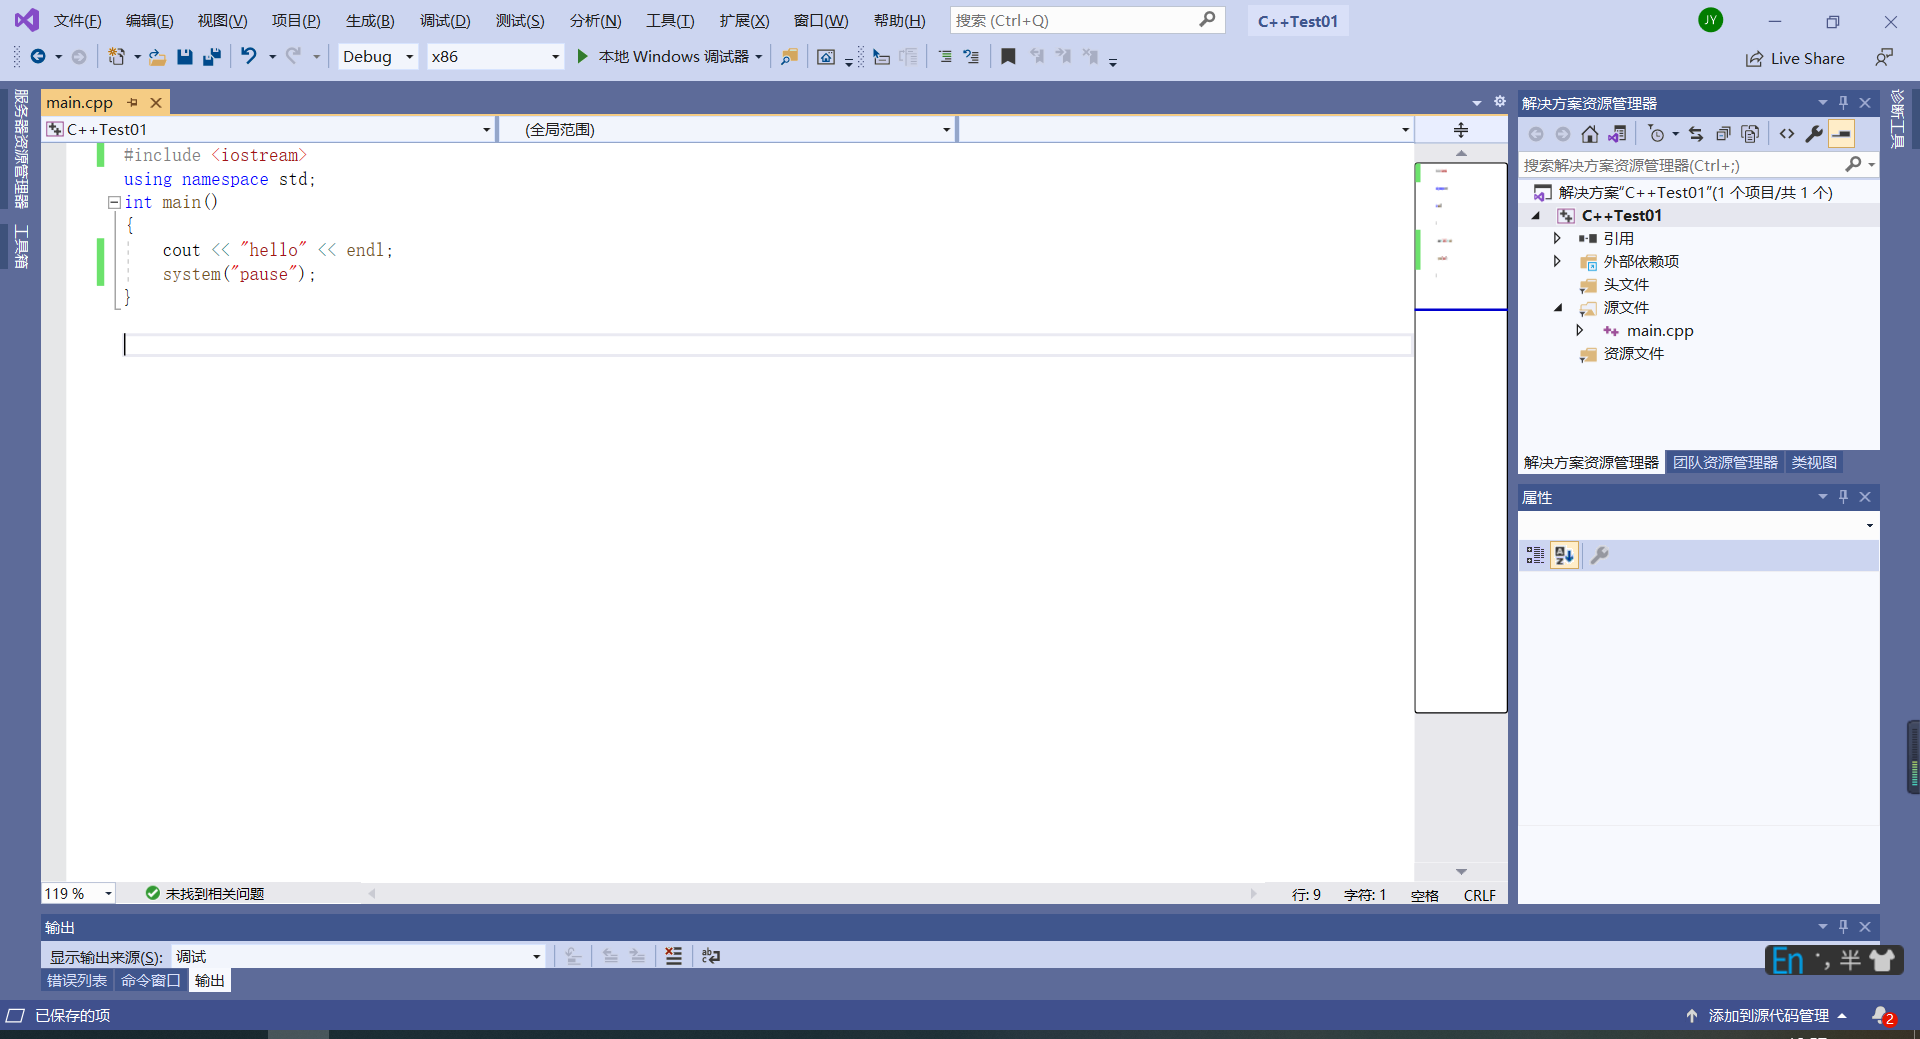Open the 显示输出来源 dropdown
This screenshot has width=1920, height=1039.
click(x=358, y=957)
